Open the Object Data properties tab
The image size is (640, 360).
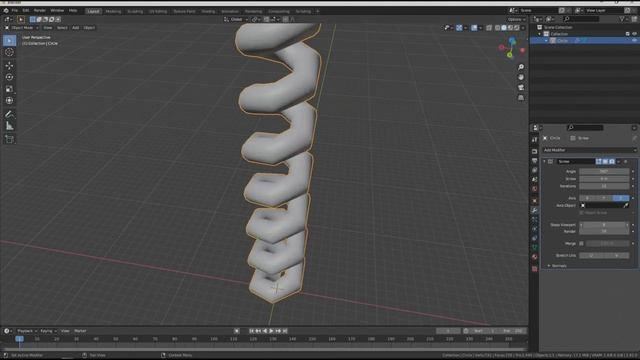click(535, 247)
